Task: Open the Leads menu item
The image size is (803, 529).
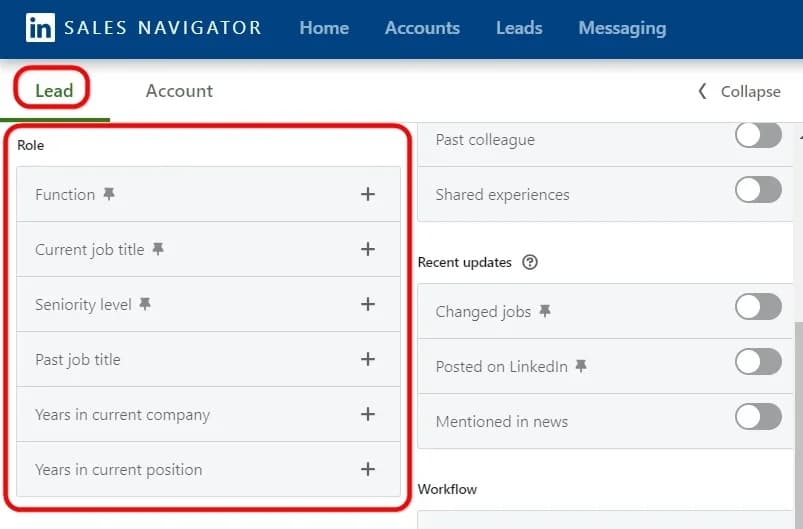Action: click(x=519, y=28)
